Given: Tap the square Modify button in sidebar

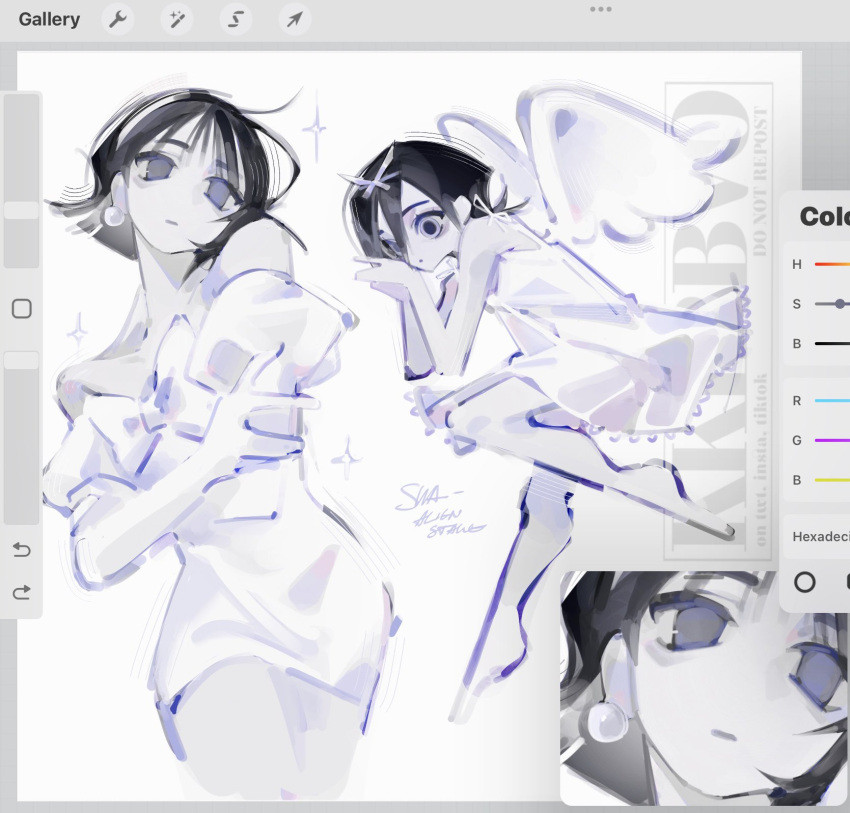Looking at the screenshot, I should (22, 308).
